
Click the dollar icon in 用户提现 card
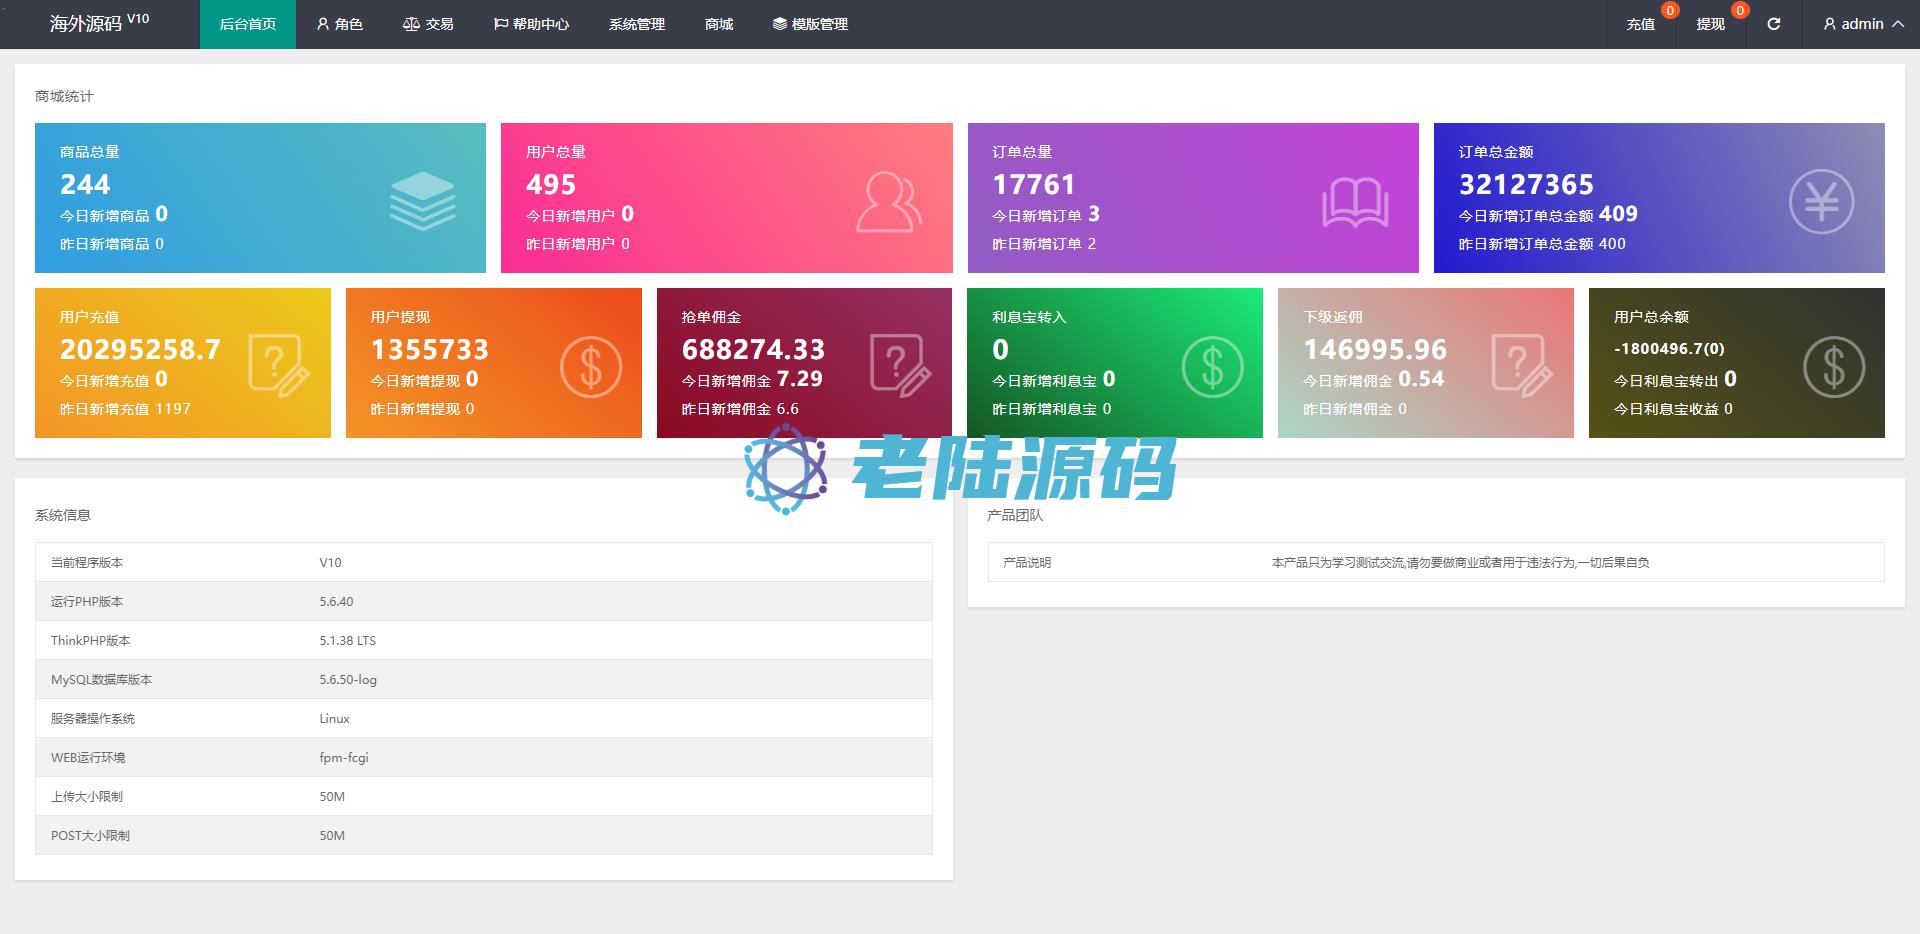click(x=590, y=367)
